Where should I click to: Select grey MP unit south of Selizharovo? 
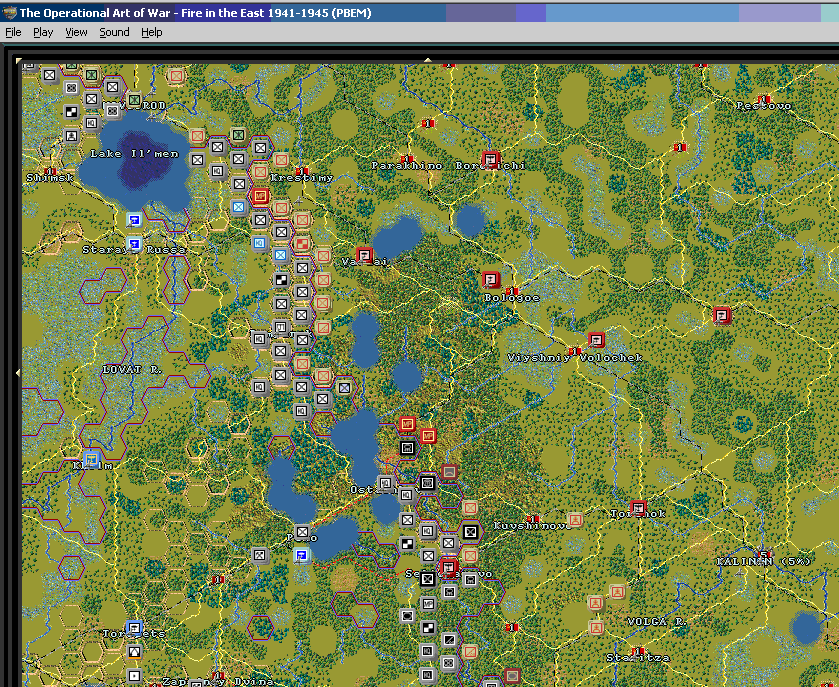(x=428, y=604)
